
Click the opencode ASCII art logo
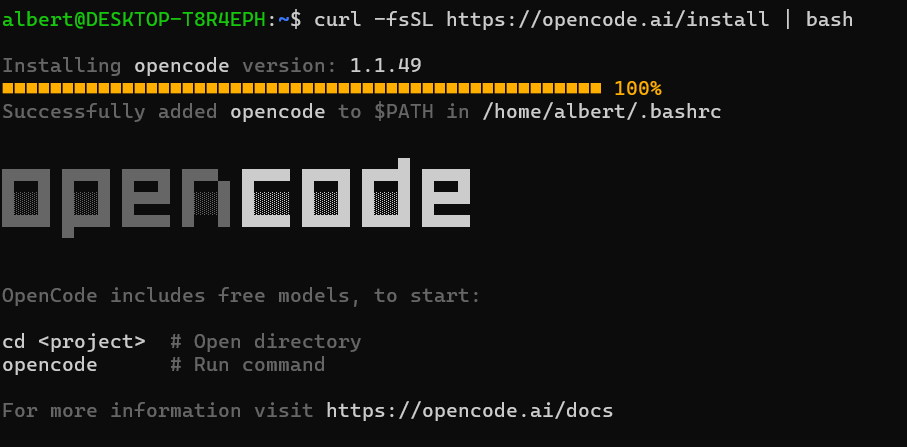point(236,197)
